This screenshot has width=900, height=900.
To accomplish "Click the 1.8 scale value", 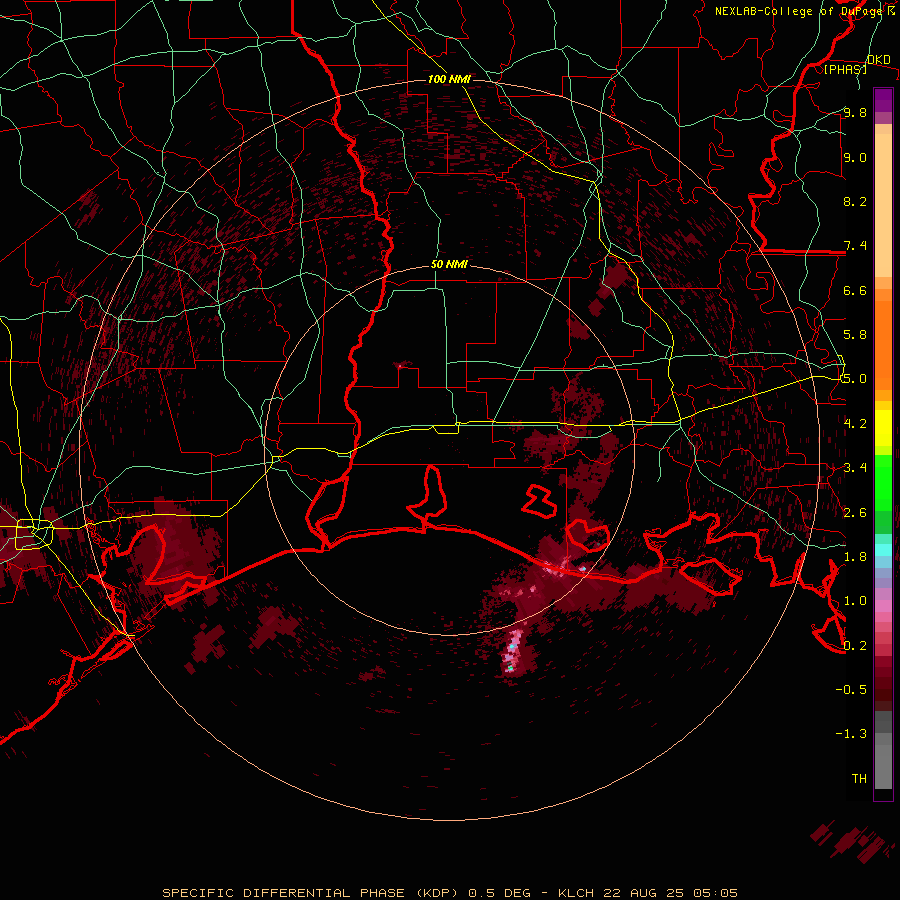I will 855,557.
